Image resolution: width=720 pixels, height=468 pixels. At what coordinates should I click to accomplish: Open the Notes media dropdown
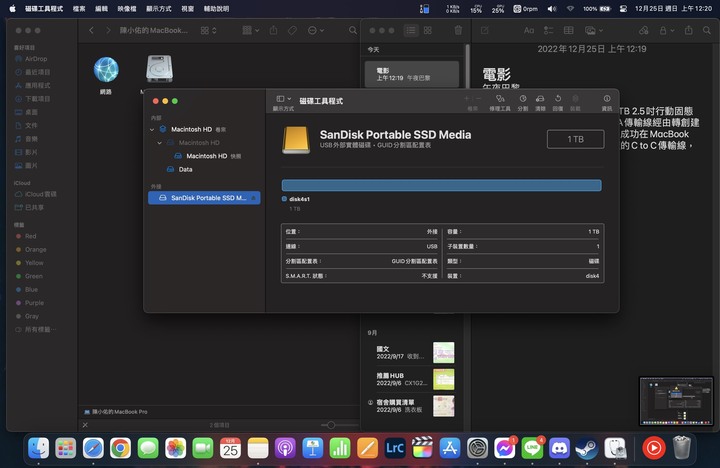point(594,30)
